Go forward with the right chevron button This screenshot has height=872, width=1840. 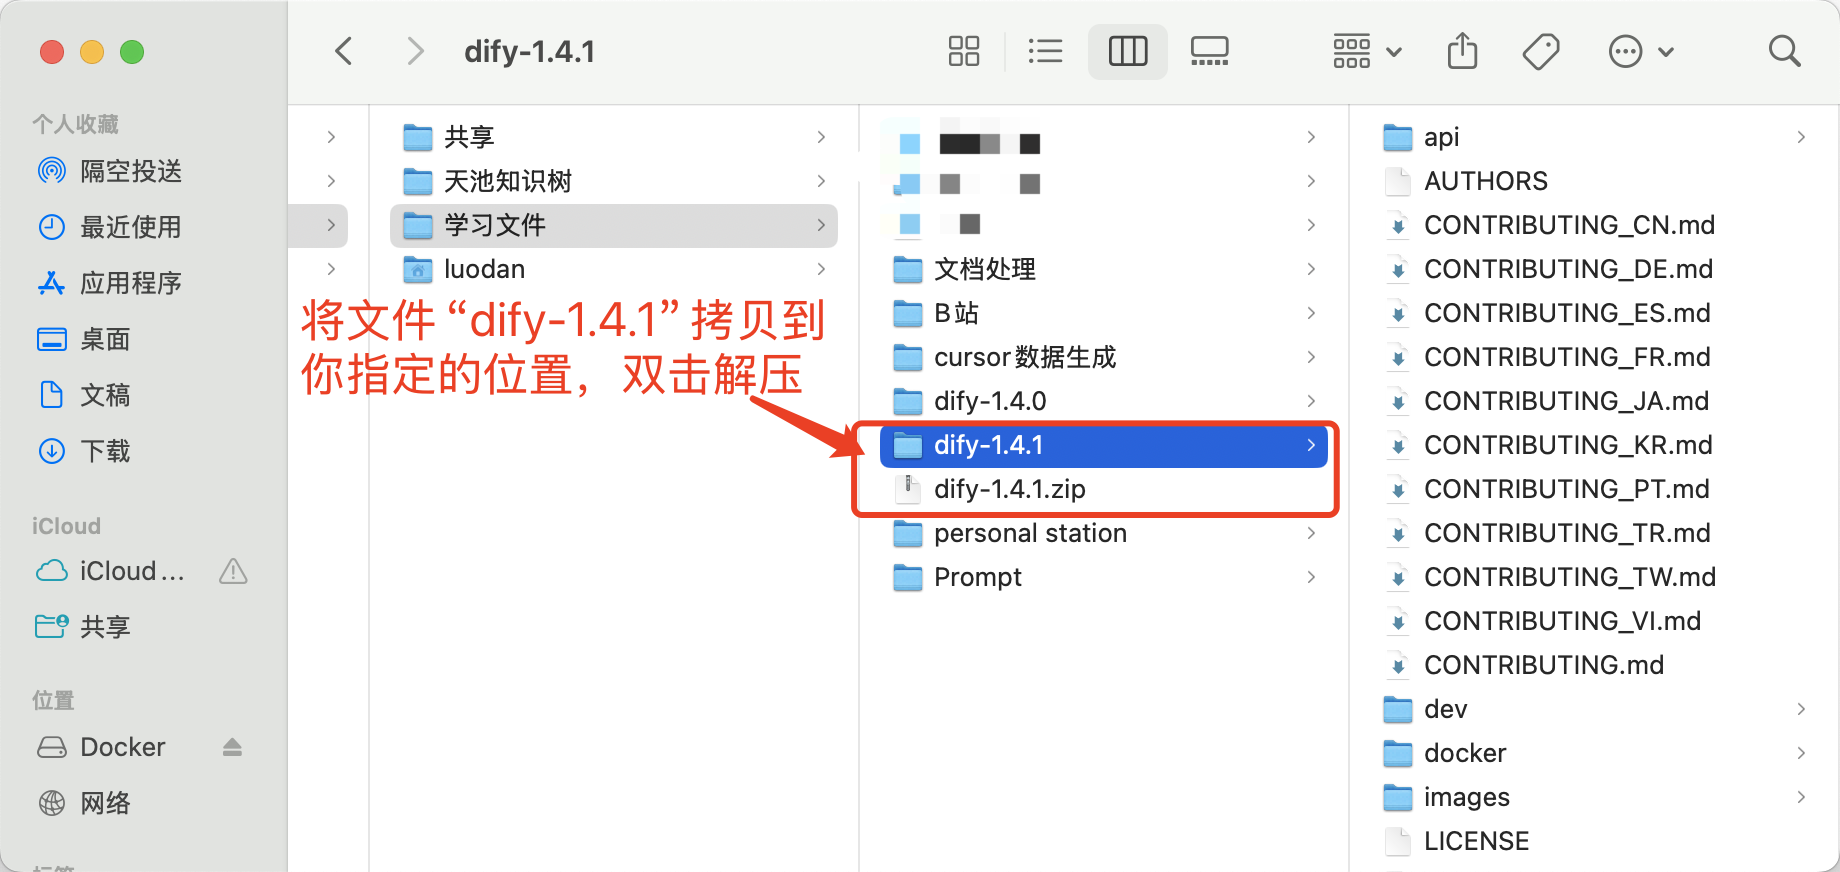coord(415,51)
